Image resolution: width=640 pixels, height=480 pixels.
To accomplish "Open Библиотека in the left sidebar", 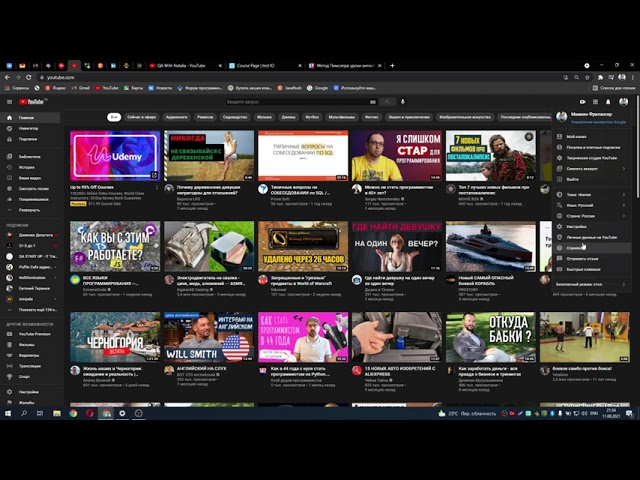I will click(31, 156).
